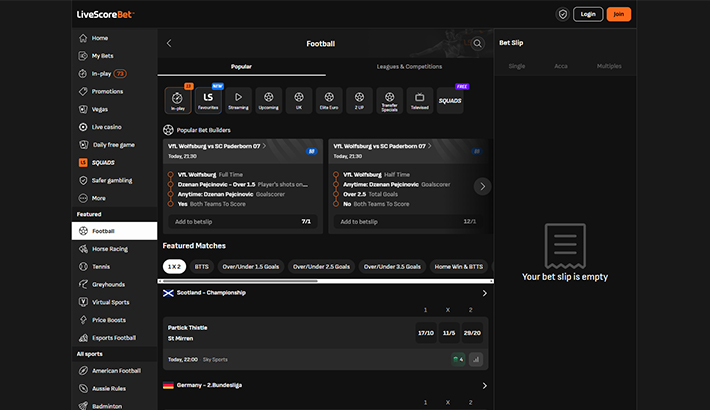
Task: Open Safer gambling in sidebar
Action: click(114, 180)
